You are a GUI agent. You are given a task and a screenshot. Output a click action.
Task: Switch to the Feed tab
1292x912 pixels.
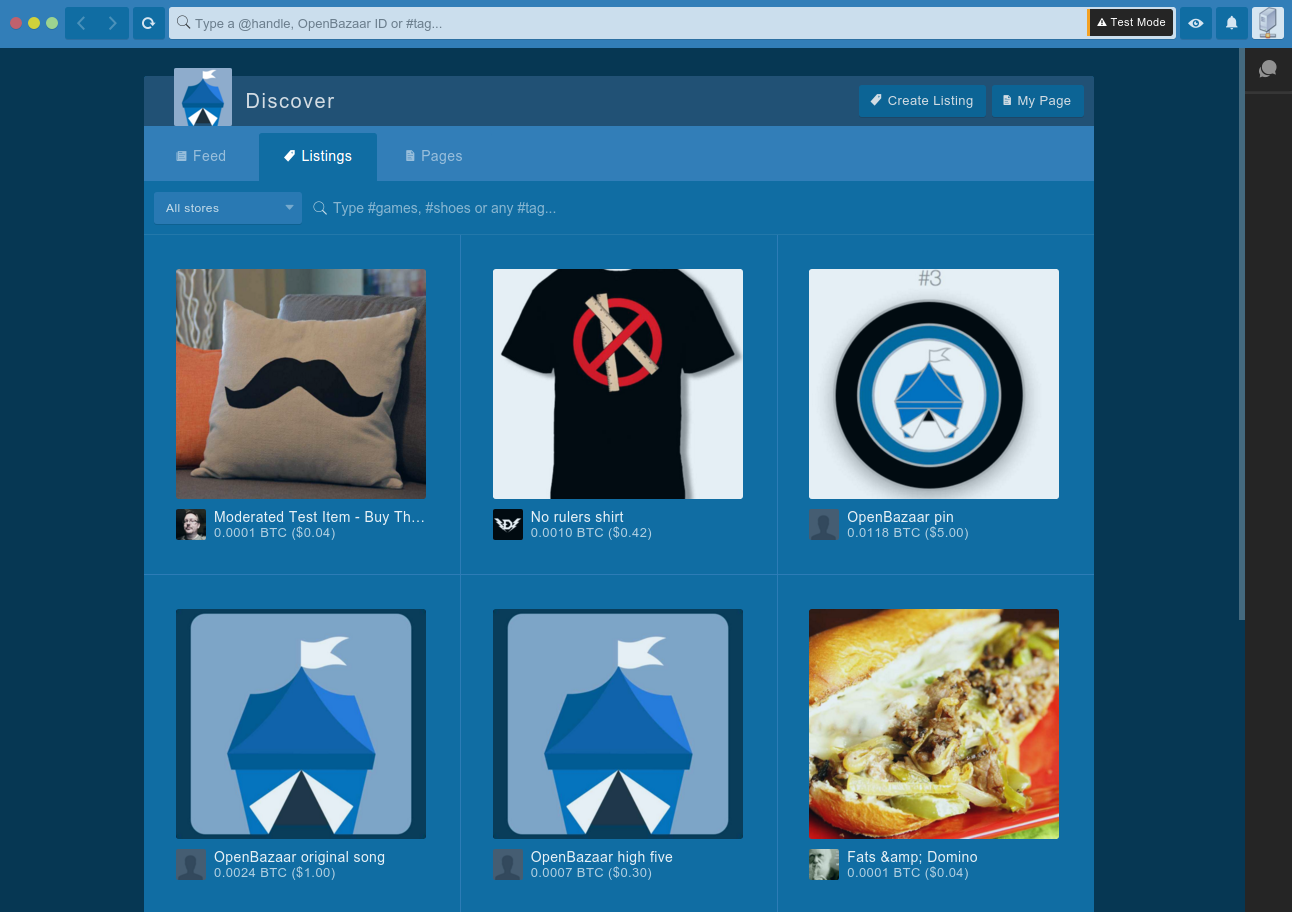click(201, 156)
